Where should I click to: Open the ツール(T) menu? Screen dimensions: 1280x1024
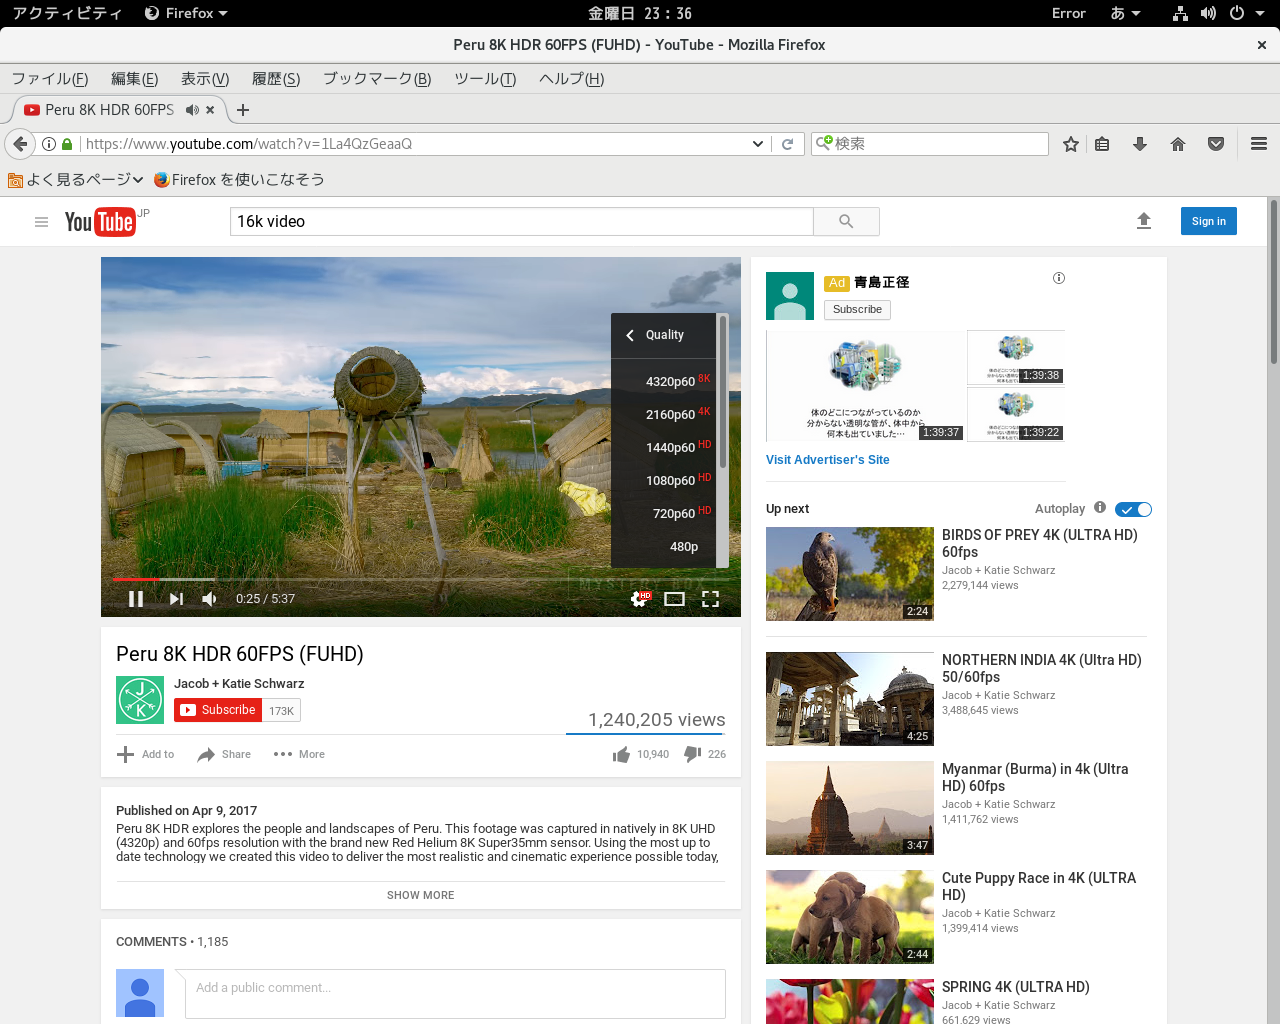point(484,79)
